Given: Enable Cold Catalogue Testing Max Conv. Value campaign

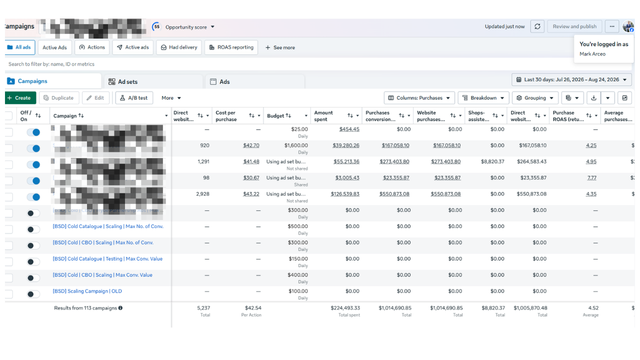Looking at the screenshot, I should [x=33, y=262].
